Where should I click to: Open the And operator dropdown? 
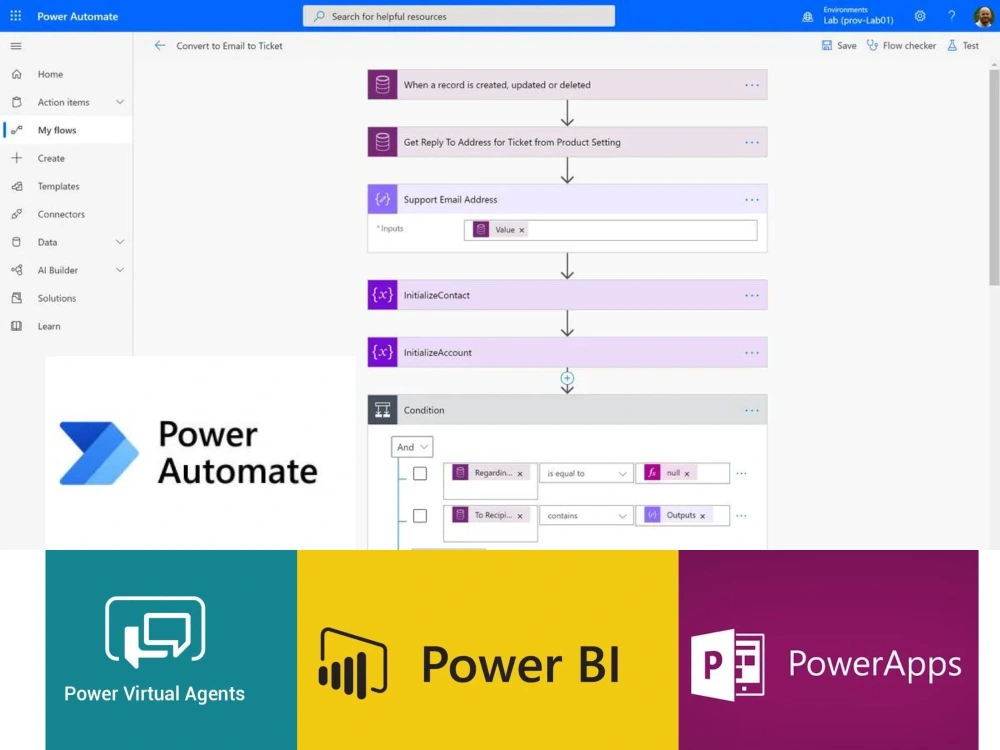411,447
